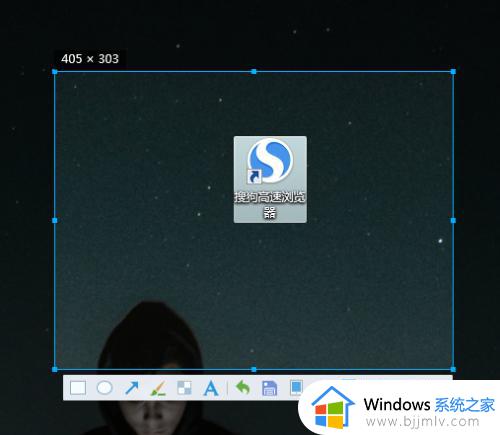Save the screenshot to file
500x435 pixels.
tap(269, 388)
